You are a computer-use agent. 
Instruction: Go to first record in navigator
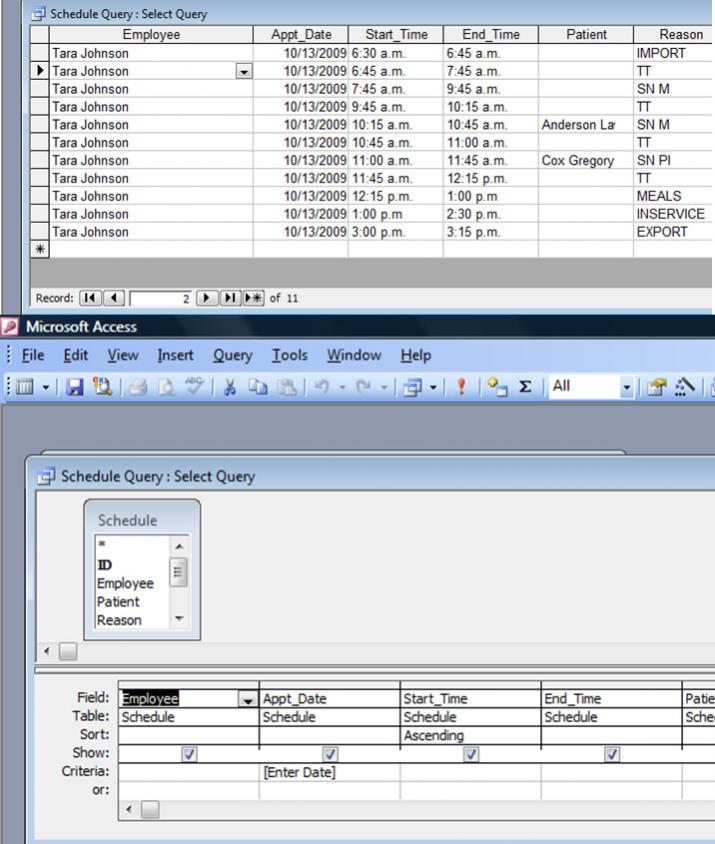tap(90, 298)
